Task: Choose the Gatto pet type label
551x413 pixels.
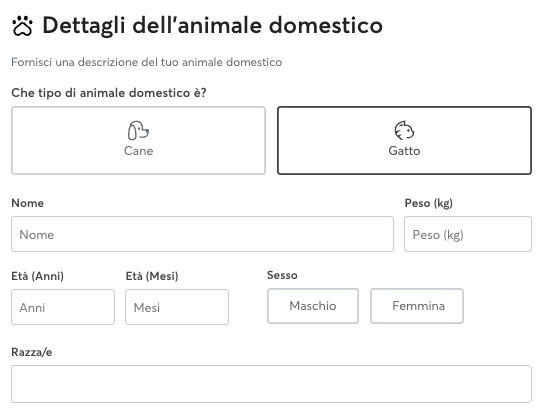Action: point(404,151)
